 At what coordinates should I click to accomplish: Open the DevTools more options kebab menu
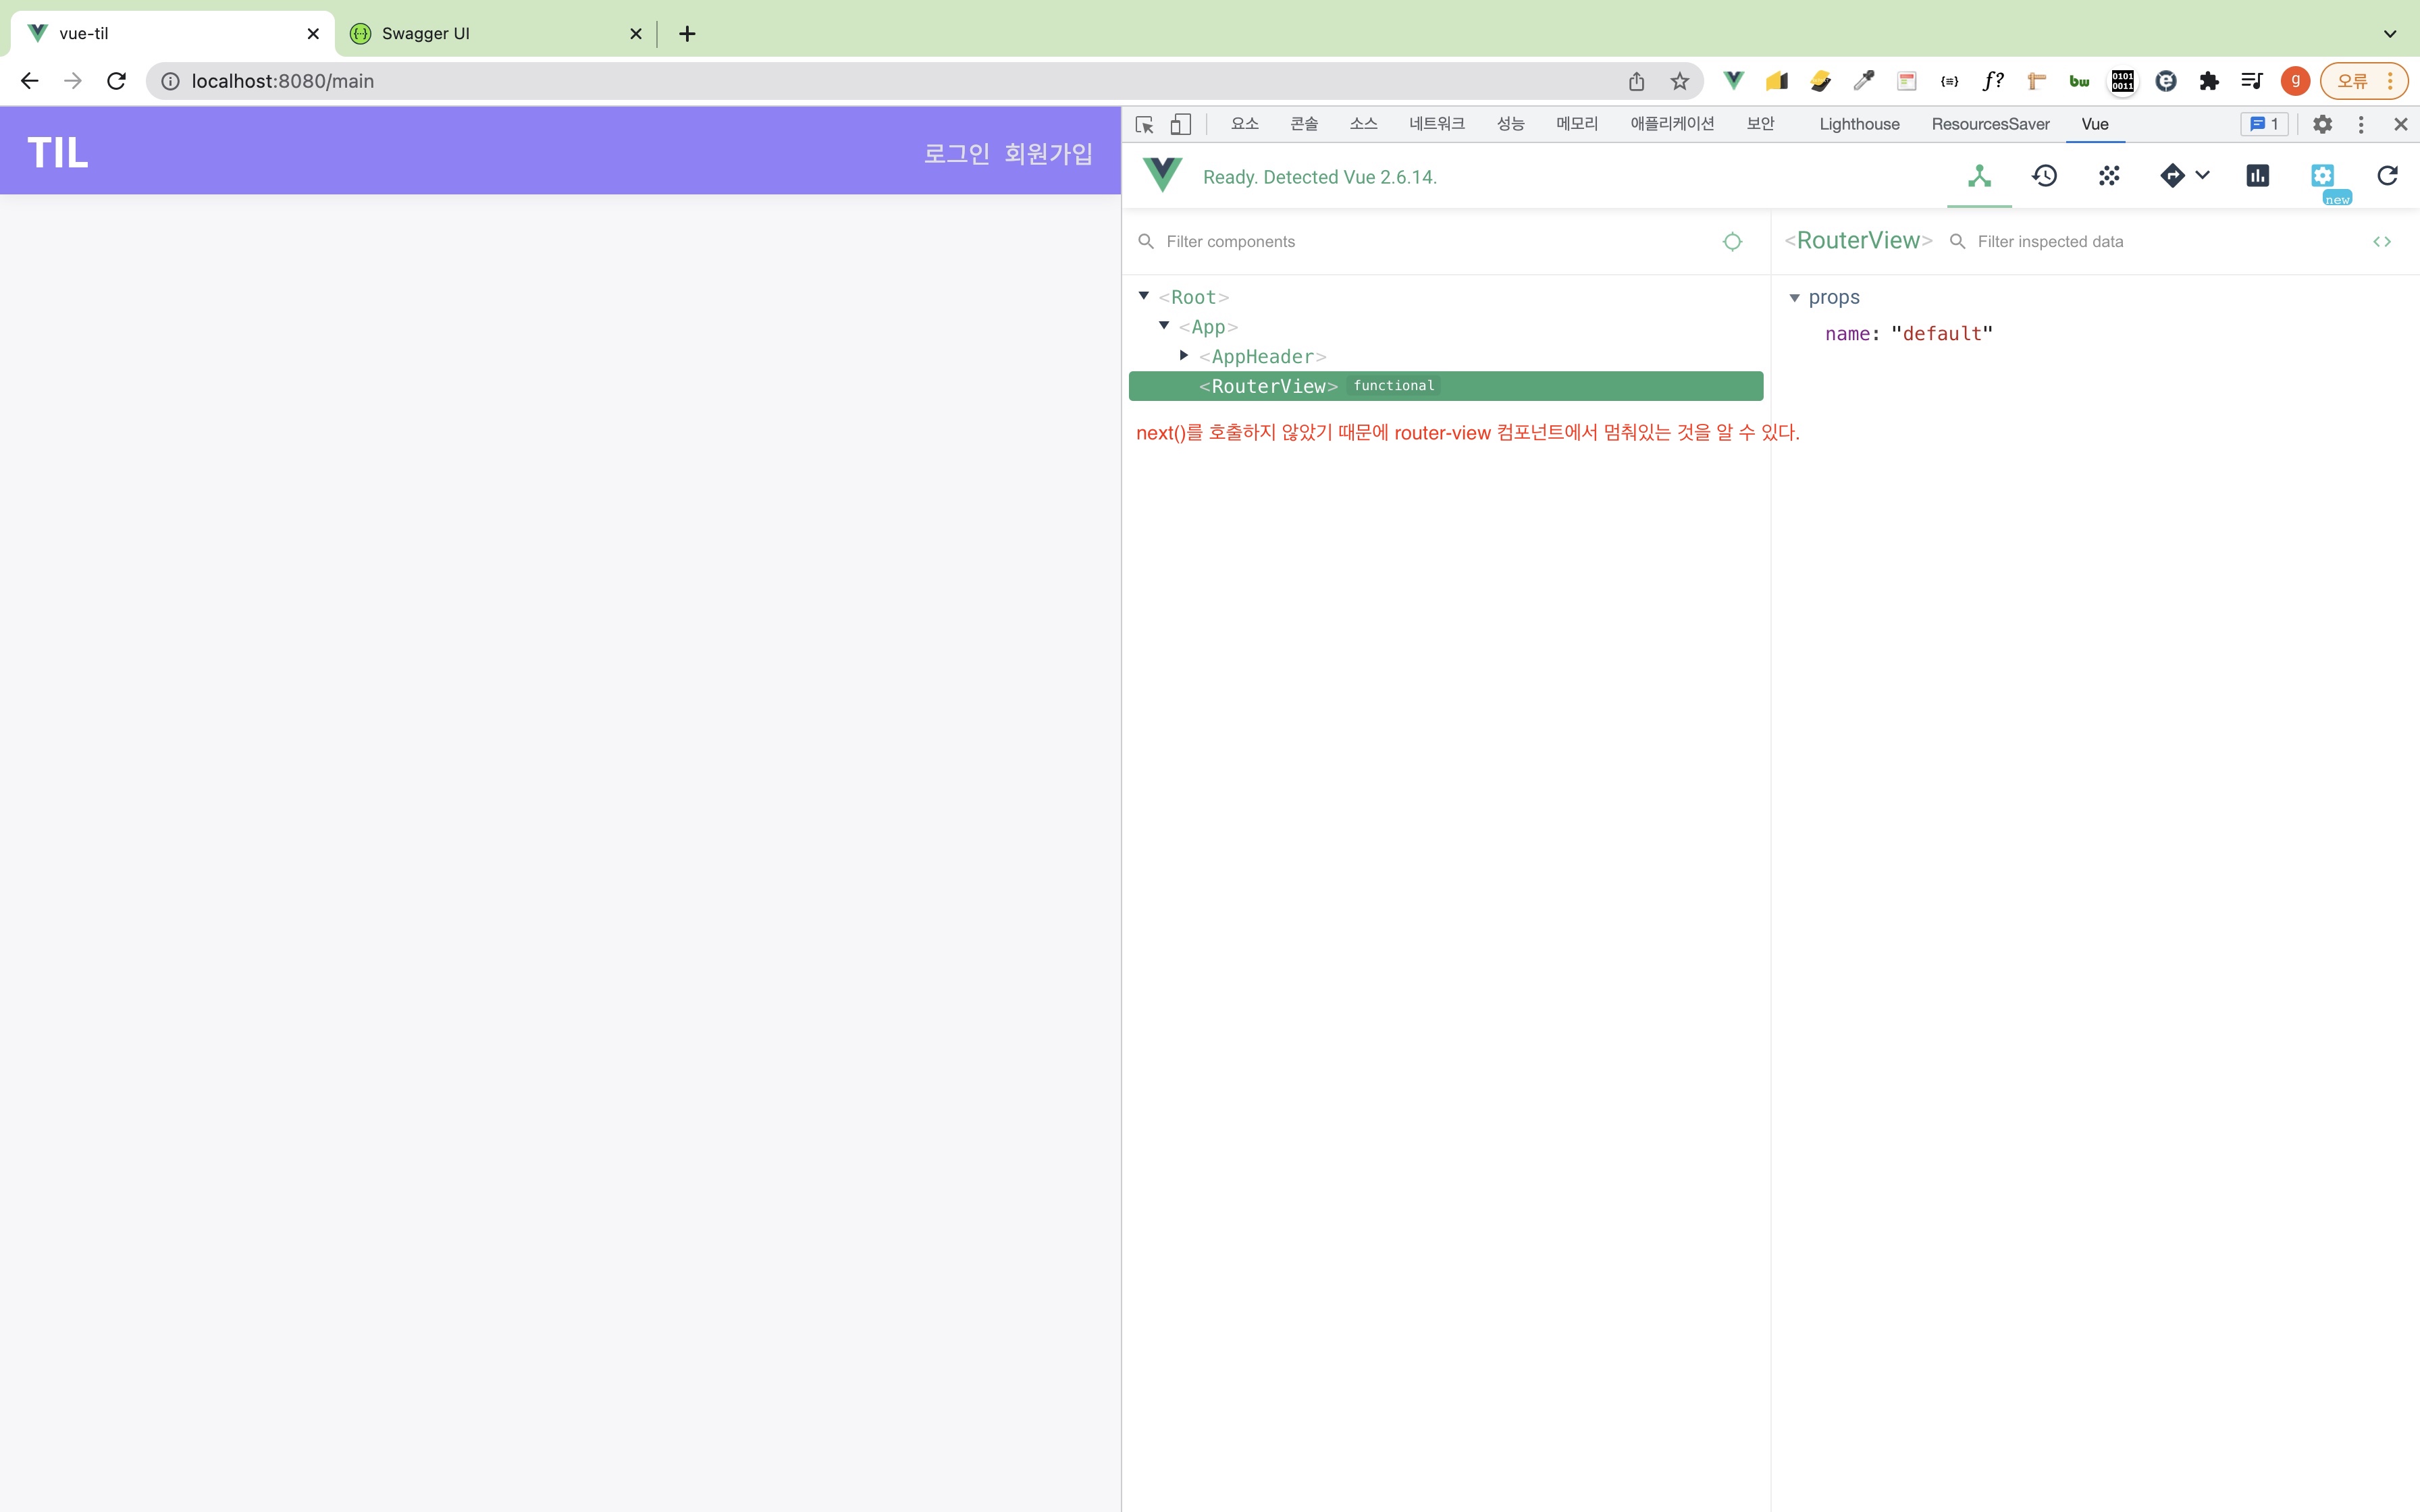tap(2361, 124)
